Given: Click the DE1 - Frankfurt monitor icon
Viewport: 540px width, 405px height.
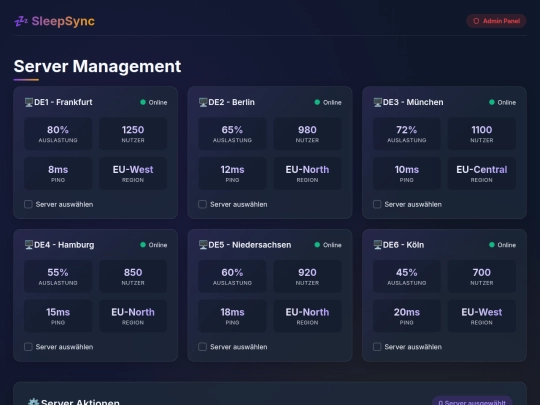Looking at the screenshot, I should (x=29, y=102).
